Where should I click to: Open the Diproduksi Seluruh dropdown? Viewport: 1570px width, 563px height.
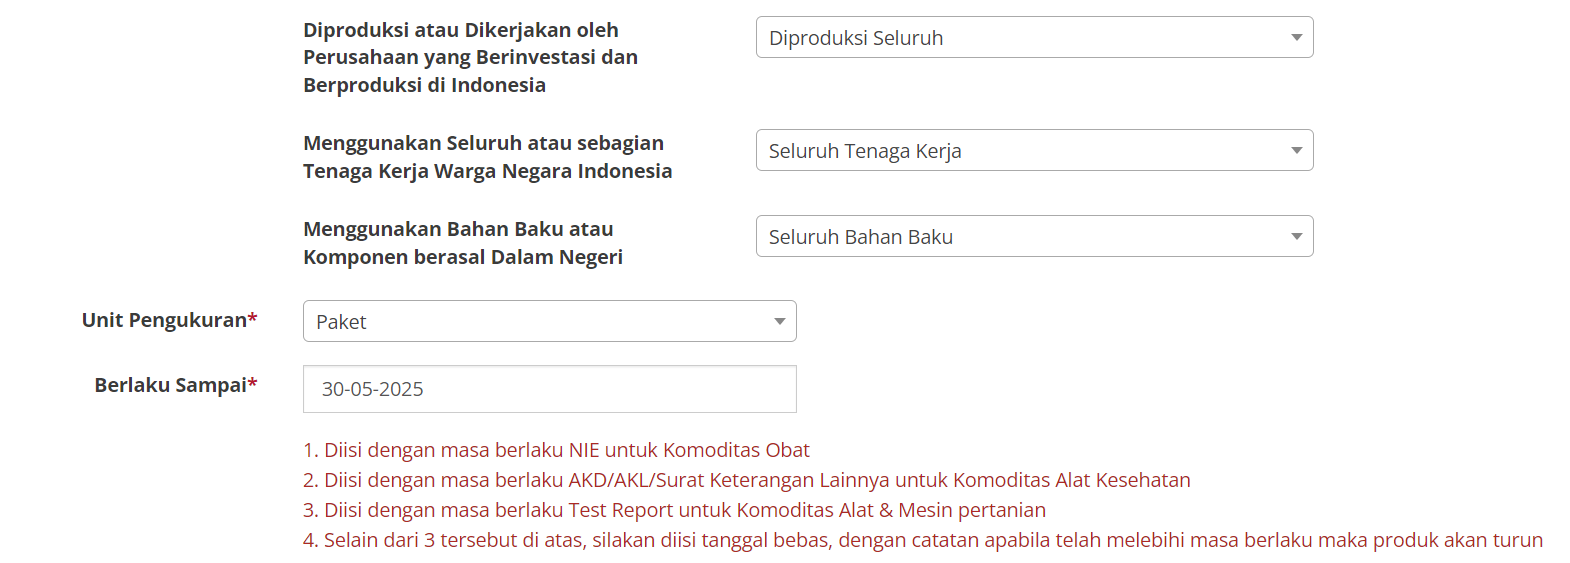pyautogui.click(x=1034, y=37)
